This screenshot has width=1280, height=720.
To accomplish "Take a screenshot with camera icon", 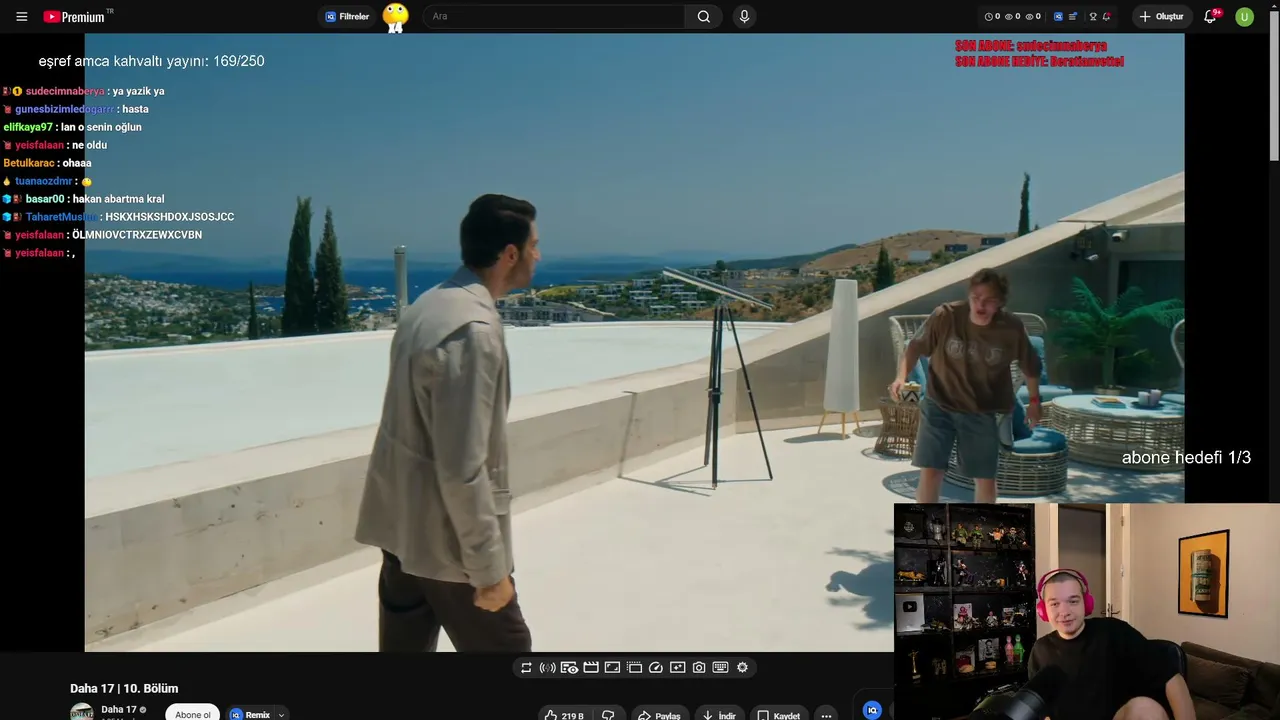I will coord(699,668).
